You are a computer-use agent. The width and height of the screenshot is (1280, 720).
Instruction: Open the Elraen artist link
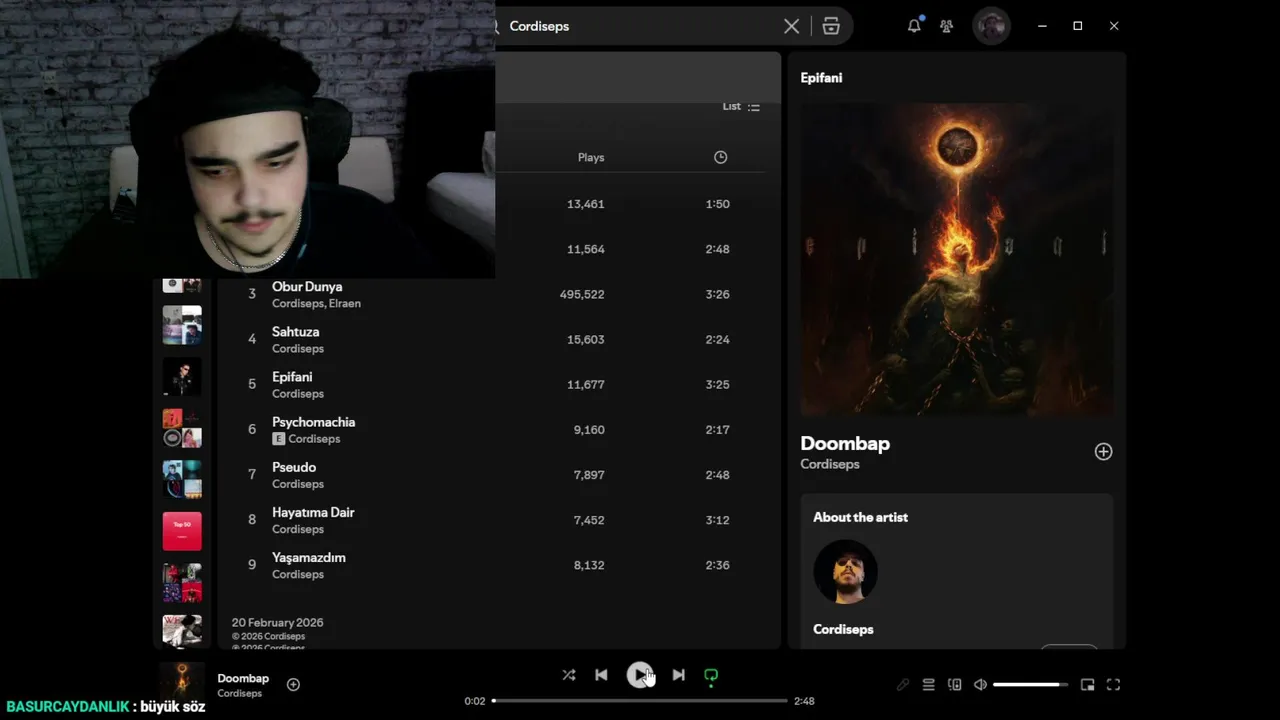(x=345, y=304)
